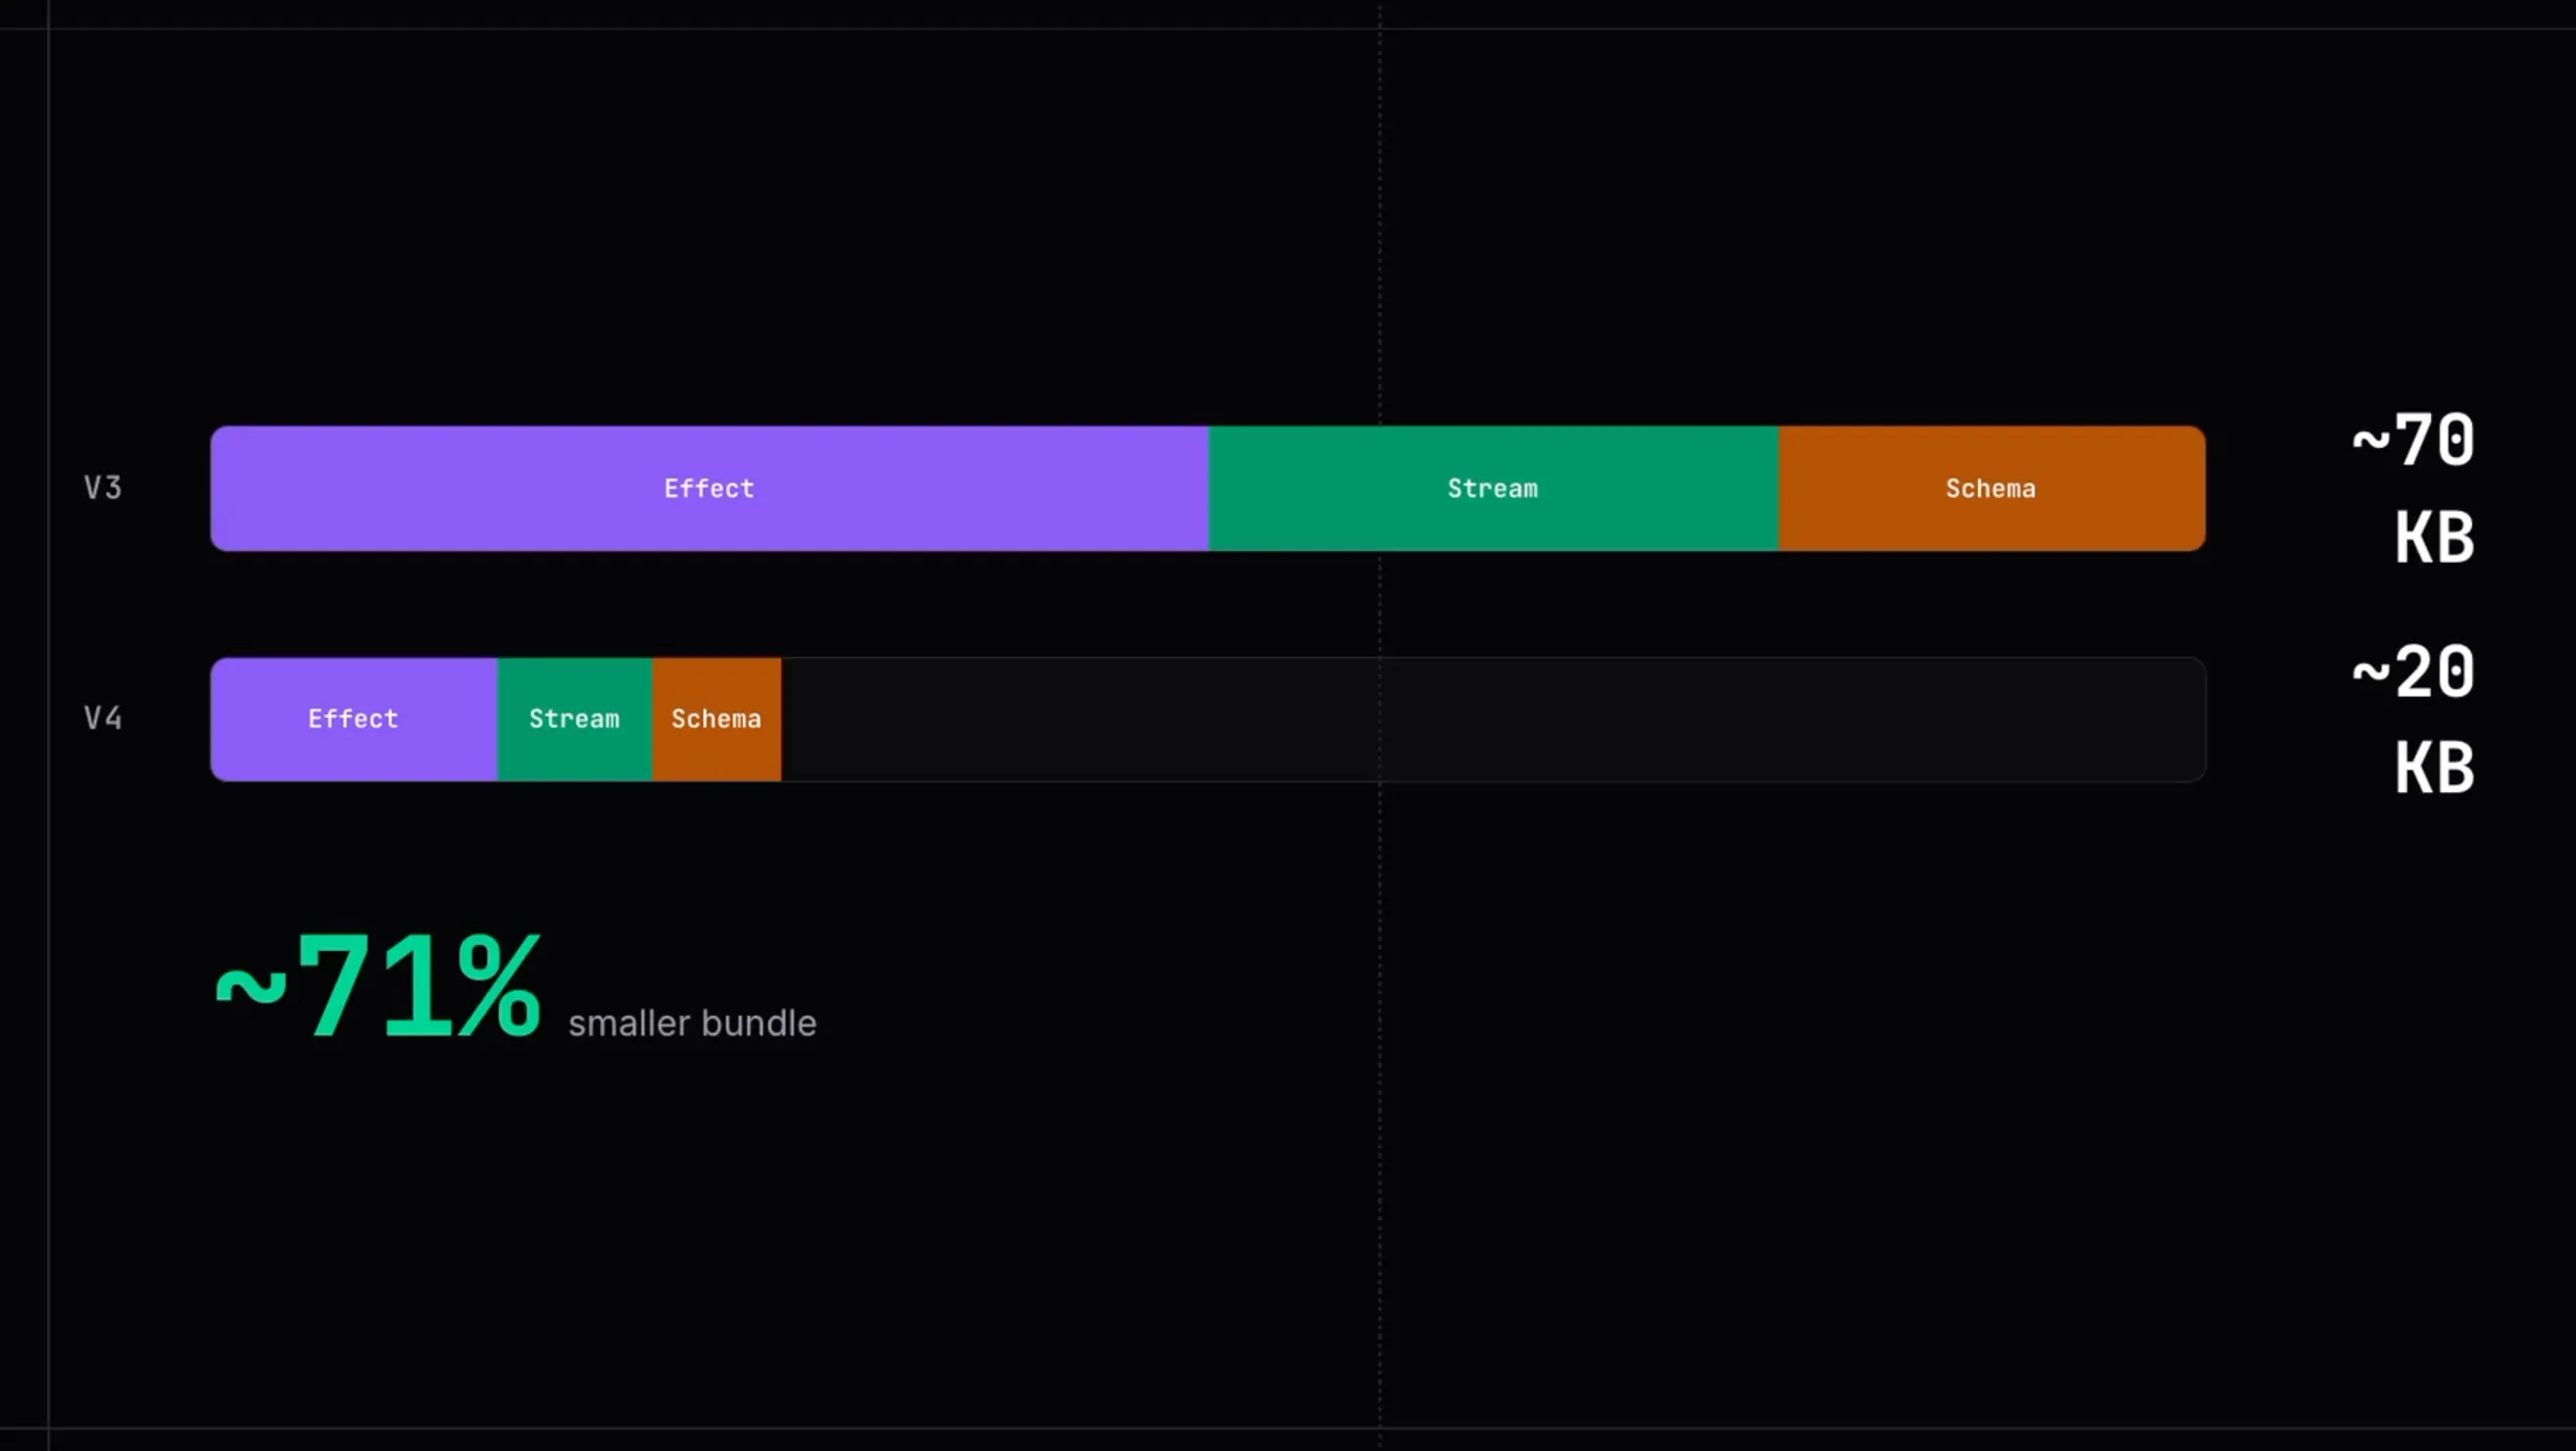
Task: Click the green Stream segment in the V3 bar
Action: [1493, 488]
